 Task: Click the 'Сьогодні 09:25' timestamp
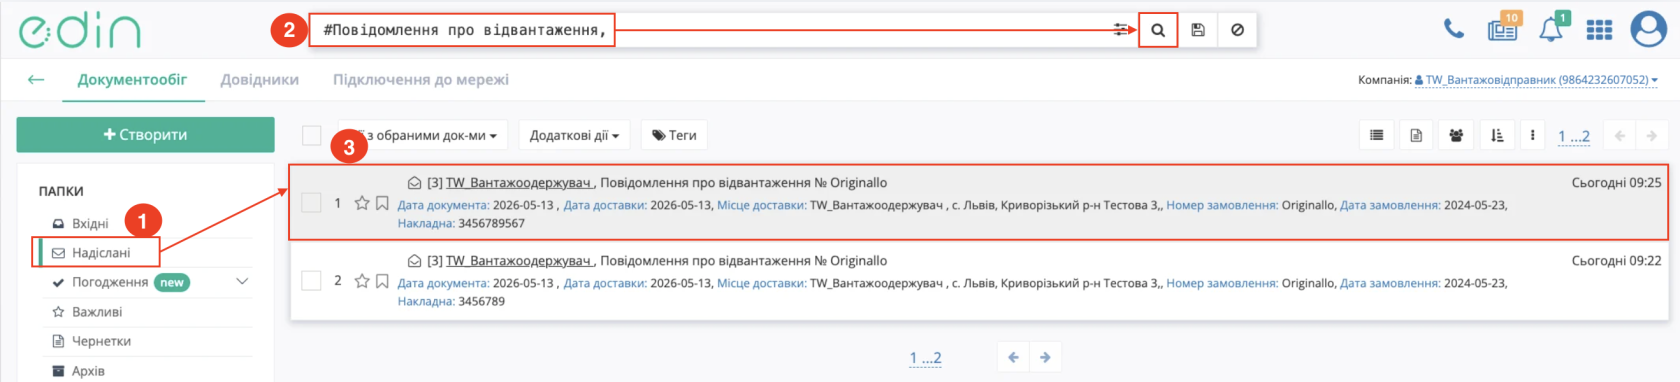click(x=1616, y=182)
